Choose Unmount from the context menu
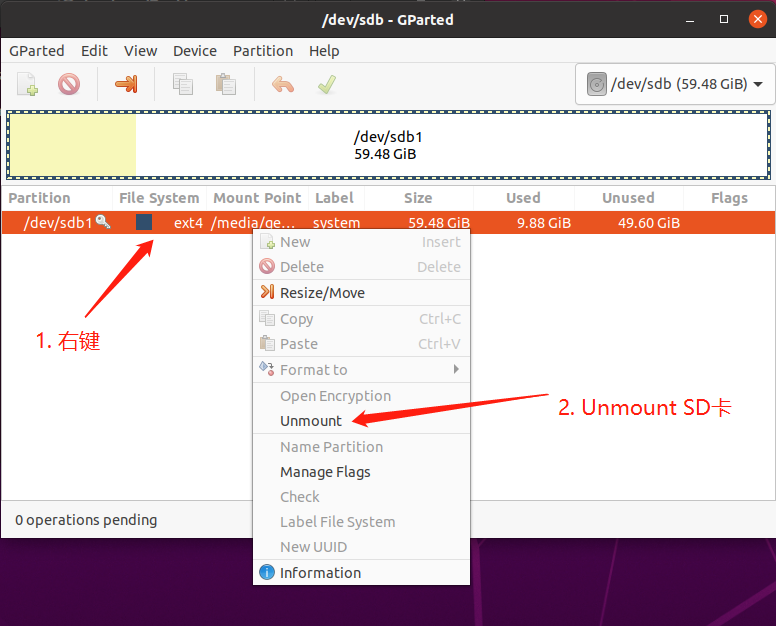Viewport: 776px width, 626px height. coord(361,421)
